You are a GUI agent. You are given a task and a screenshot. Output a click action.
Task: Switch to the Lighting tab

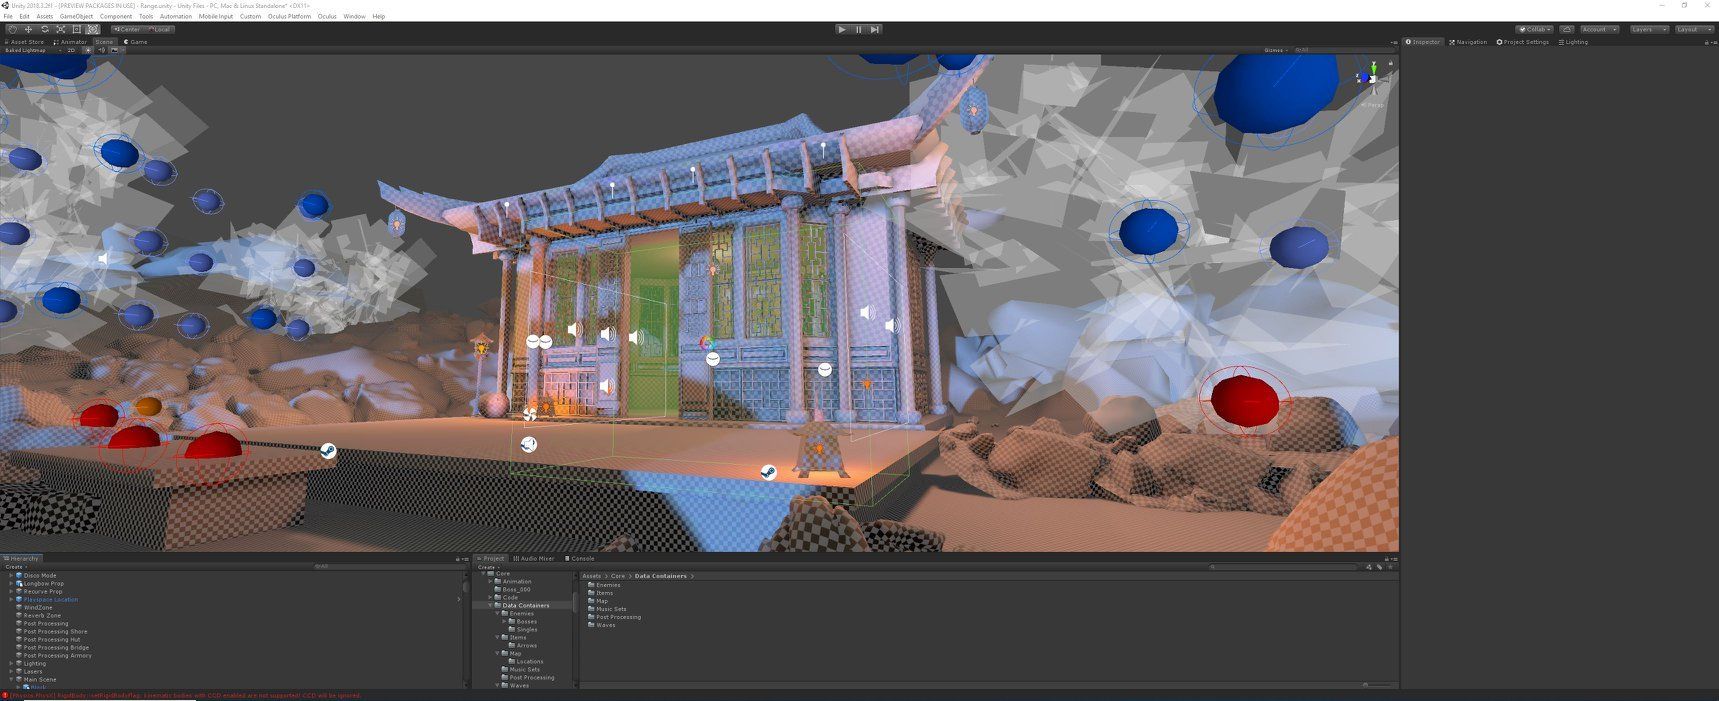[x=1574, y=42]
